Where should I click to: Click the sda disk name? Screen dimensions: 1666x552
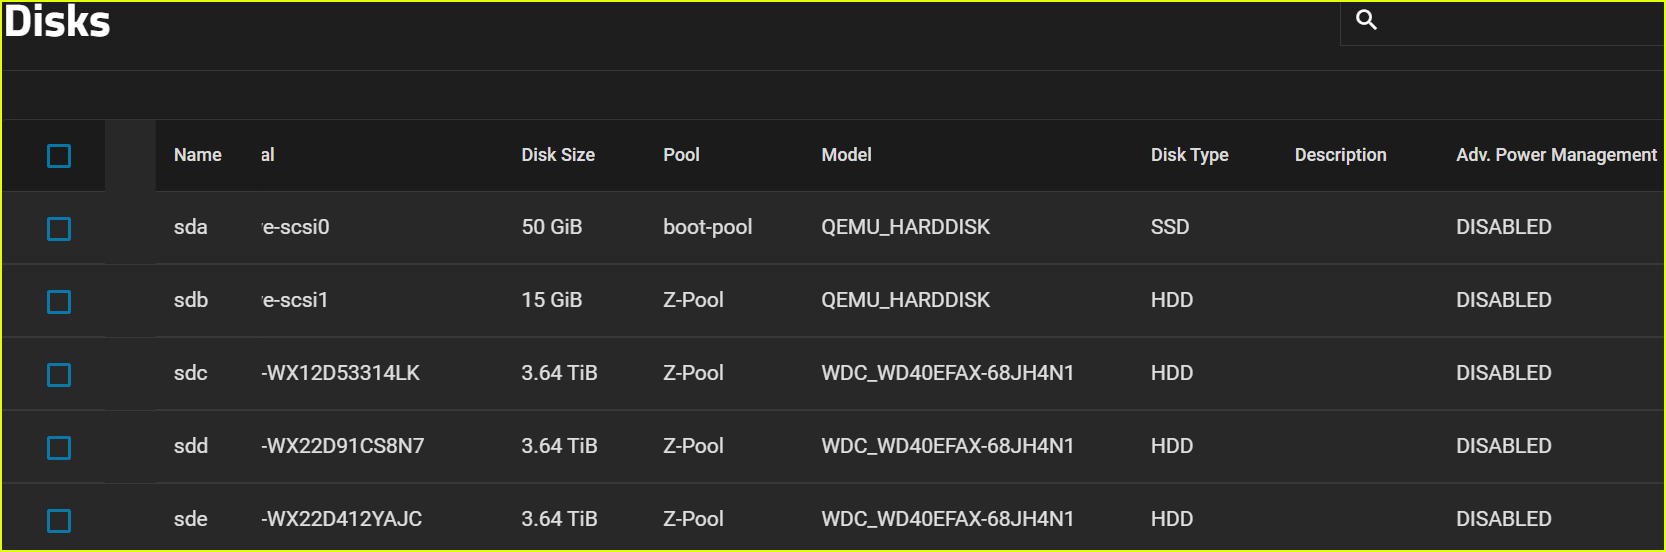point(190,227)
